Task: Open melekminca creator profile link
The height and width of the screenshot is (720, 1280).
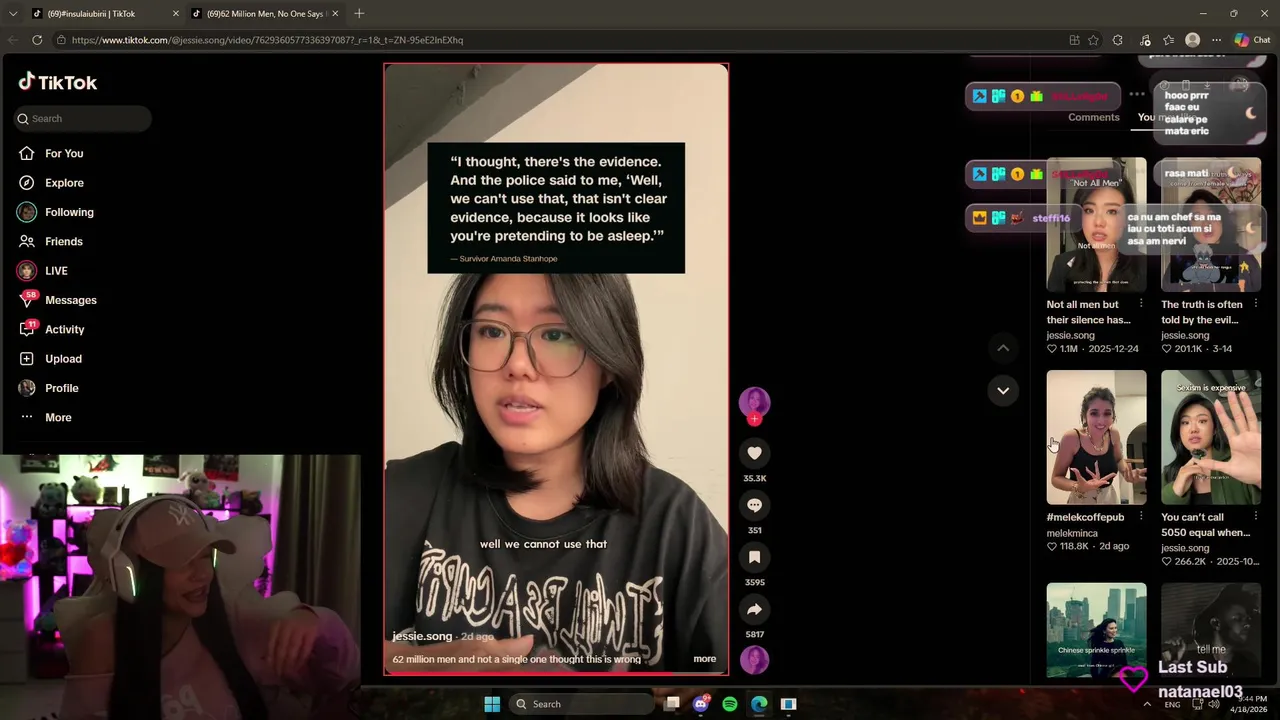Action: point(1072,533)
